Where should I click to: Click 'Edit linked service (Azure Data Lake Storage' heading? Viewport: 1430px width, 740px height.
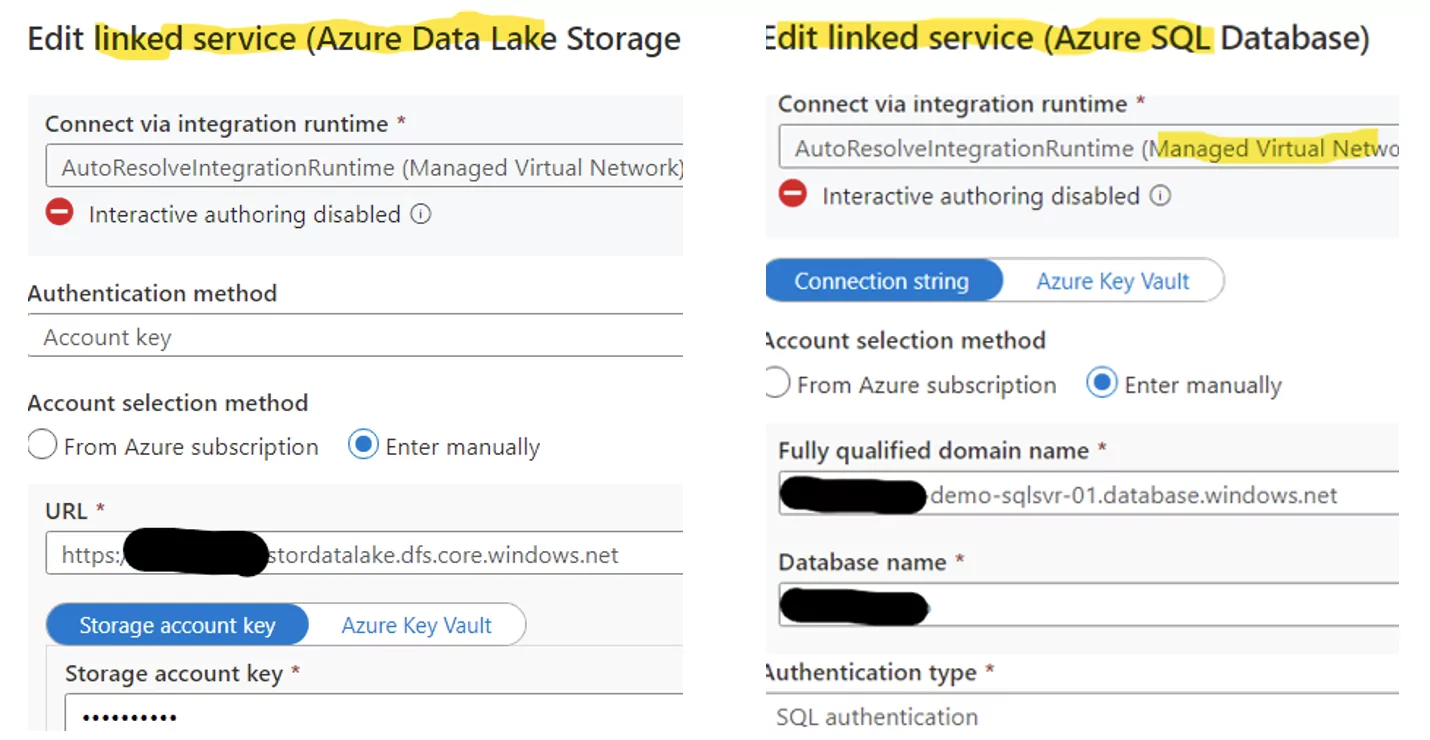(x=354, y=39)
